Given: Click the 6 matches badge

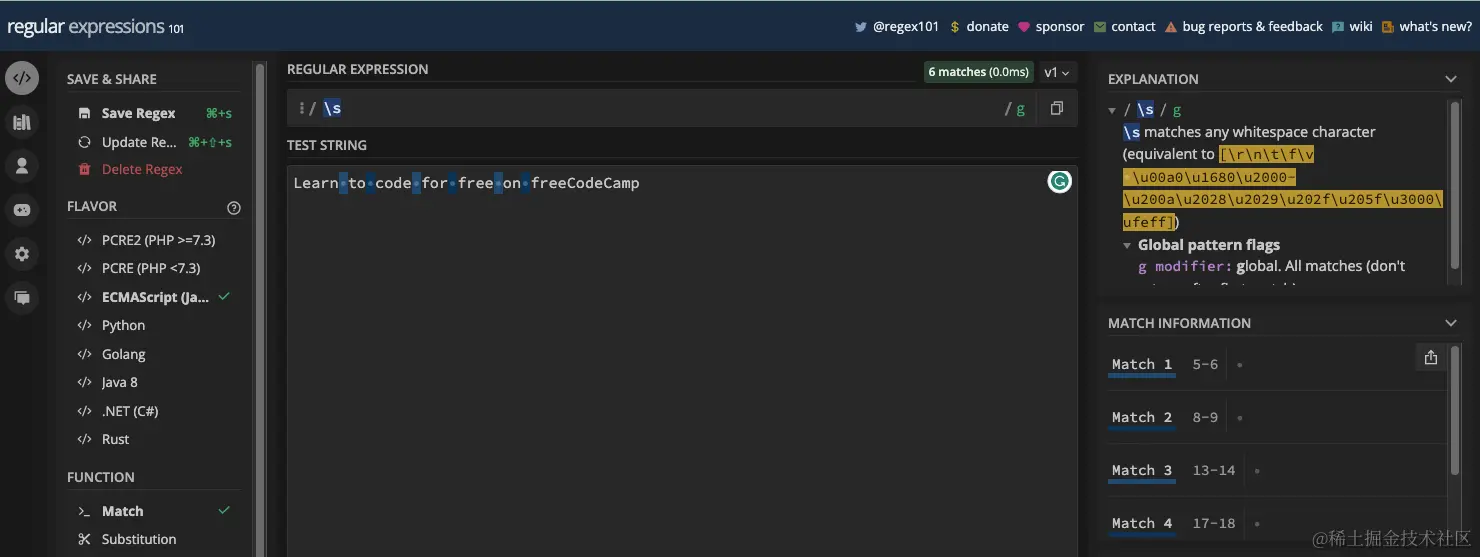Looking at the screenshot, I should 978,72.
